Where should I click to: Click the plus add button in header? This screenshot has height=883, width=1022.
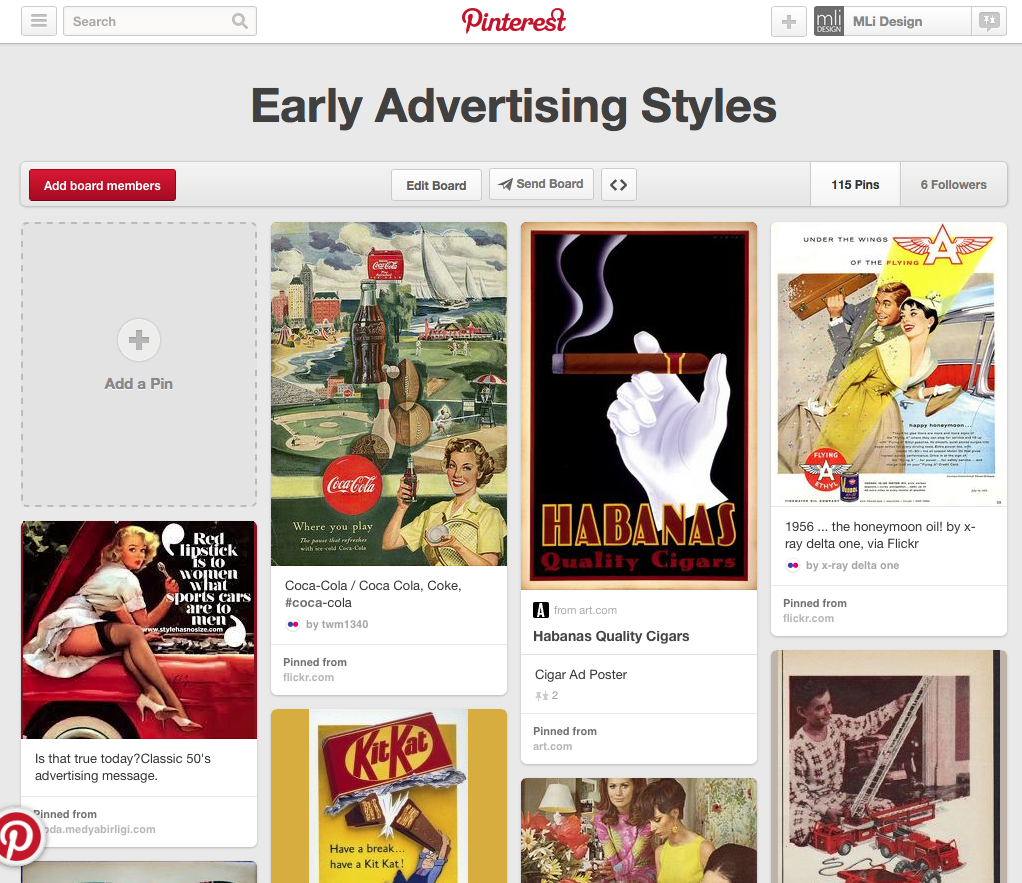(x=789, y=21)
